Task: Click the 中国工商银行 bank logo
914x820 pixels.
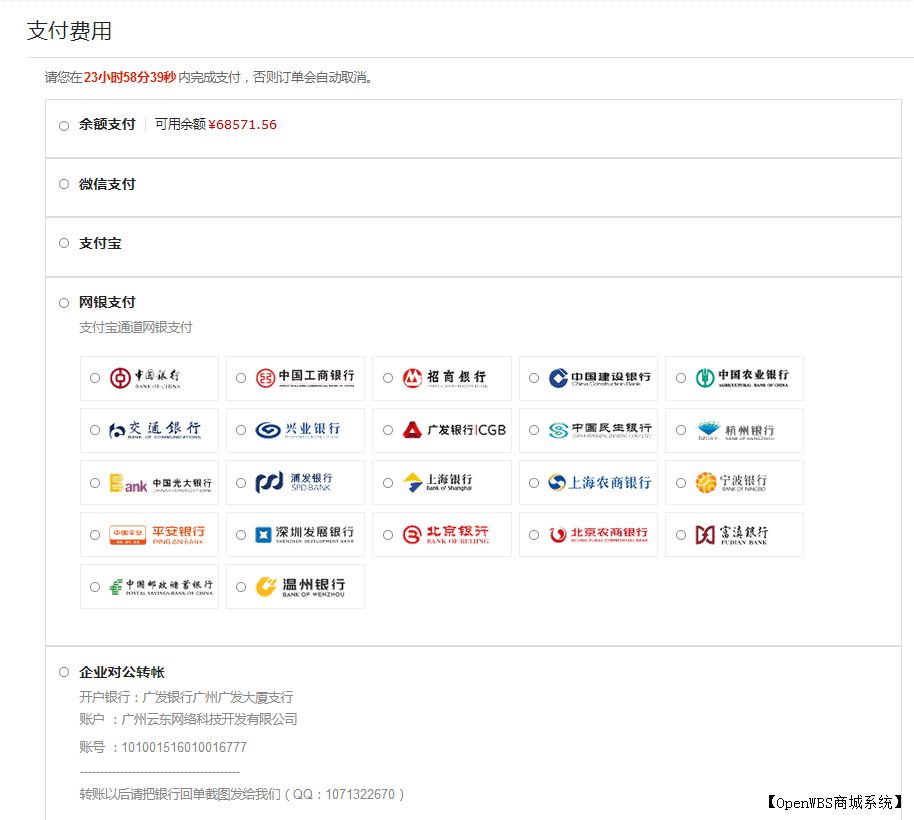Action: point(305,378)
